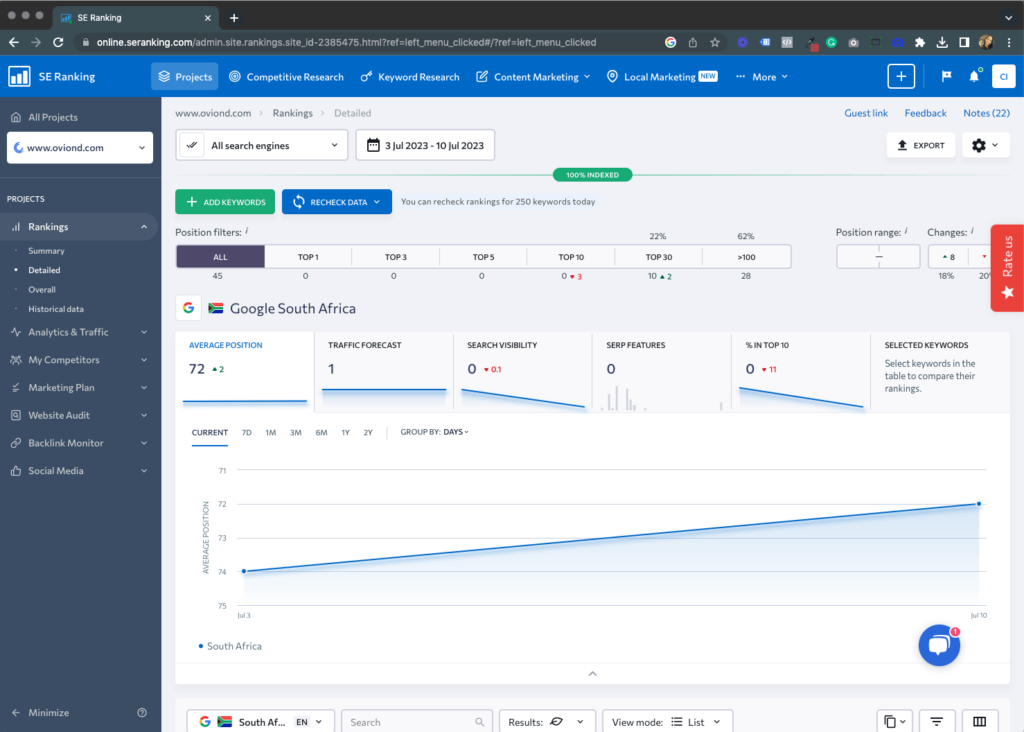Open the notifications bell
Screen dimensions: 1024x732
pos(974,76)
